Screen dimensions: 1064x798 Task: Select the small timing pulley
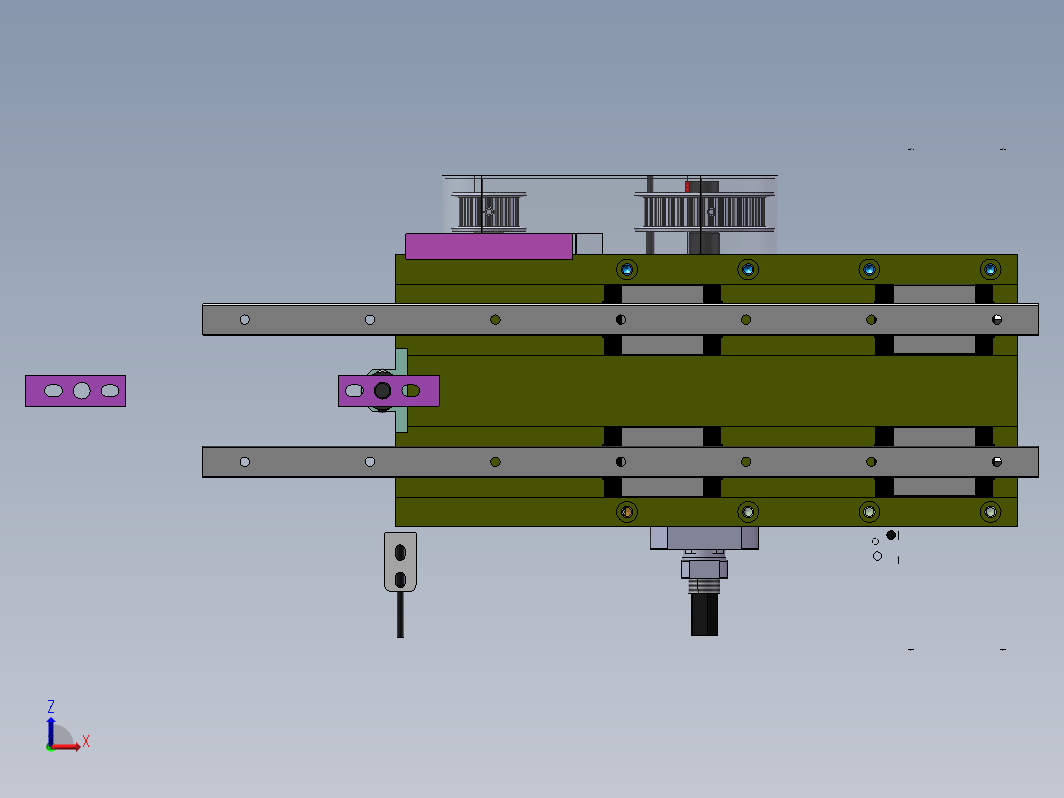click(489, 212)
